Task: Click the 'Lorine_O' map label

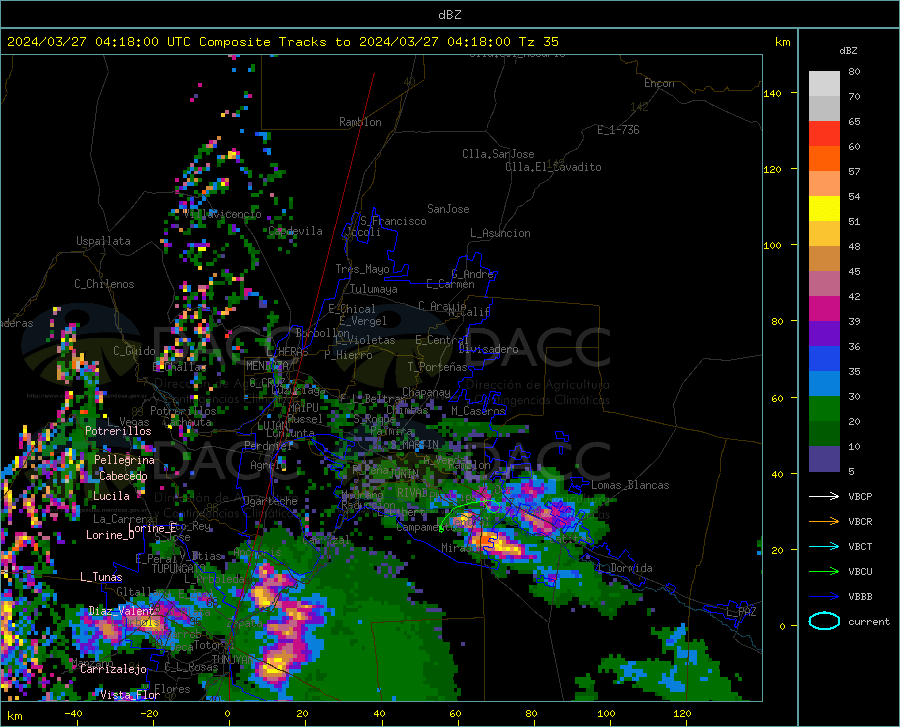Action: click(110, 535)
